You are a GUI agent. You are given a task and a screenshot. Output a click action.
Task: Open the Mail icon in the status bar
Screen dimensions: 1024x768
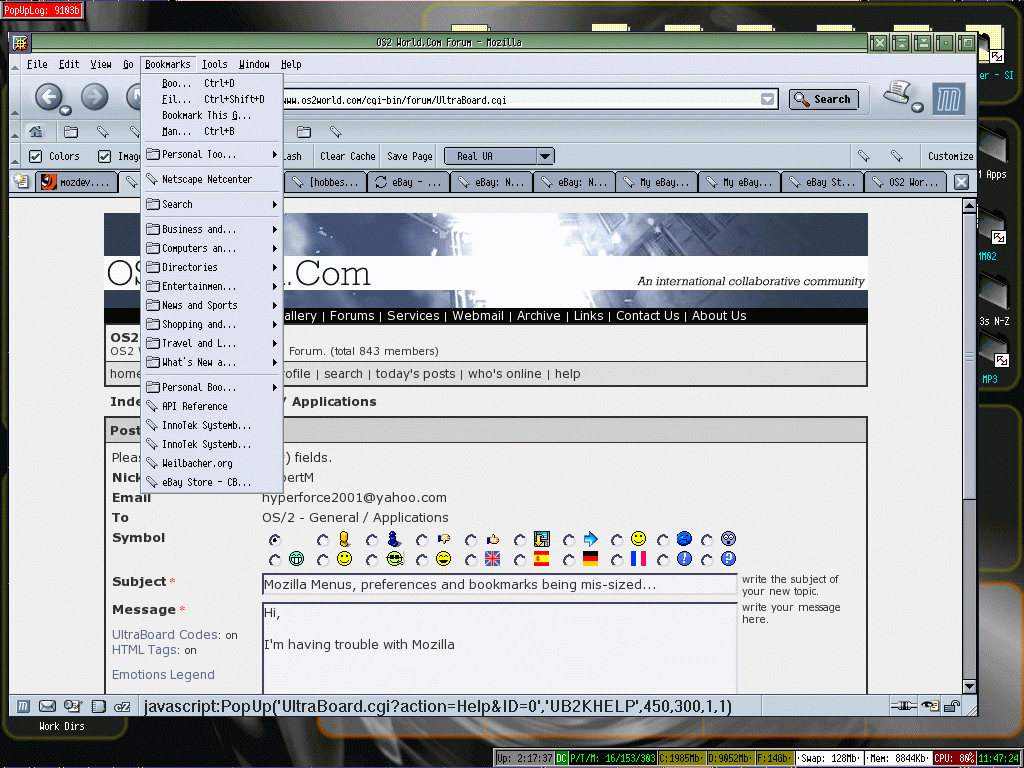tap(48, 706)
